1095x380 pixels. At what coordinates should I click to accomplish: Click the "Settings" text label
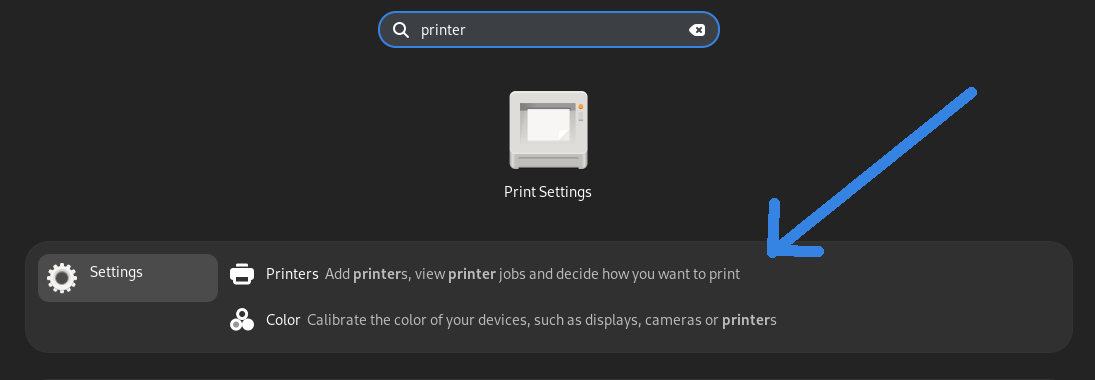click(x=116, y=272)
